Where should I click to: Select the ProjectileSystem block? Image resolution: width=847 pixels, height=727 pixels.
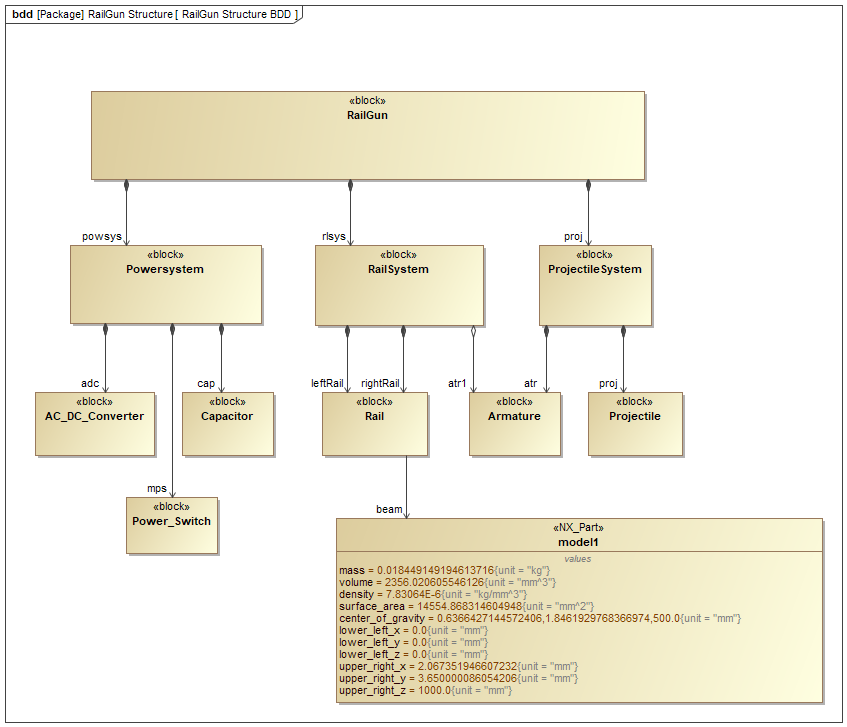tap(595, 286)
